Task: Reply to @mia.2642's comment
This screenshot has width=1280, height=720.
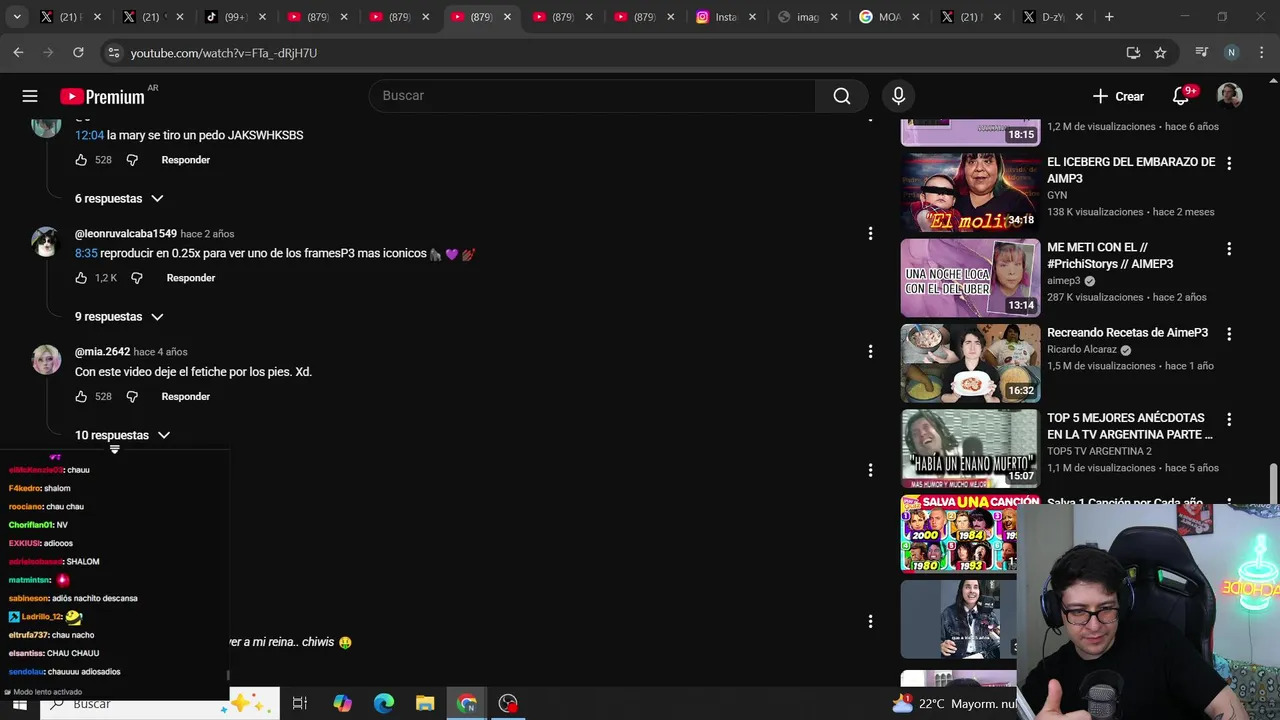Action: coord(186,397)
